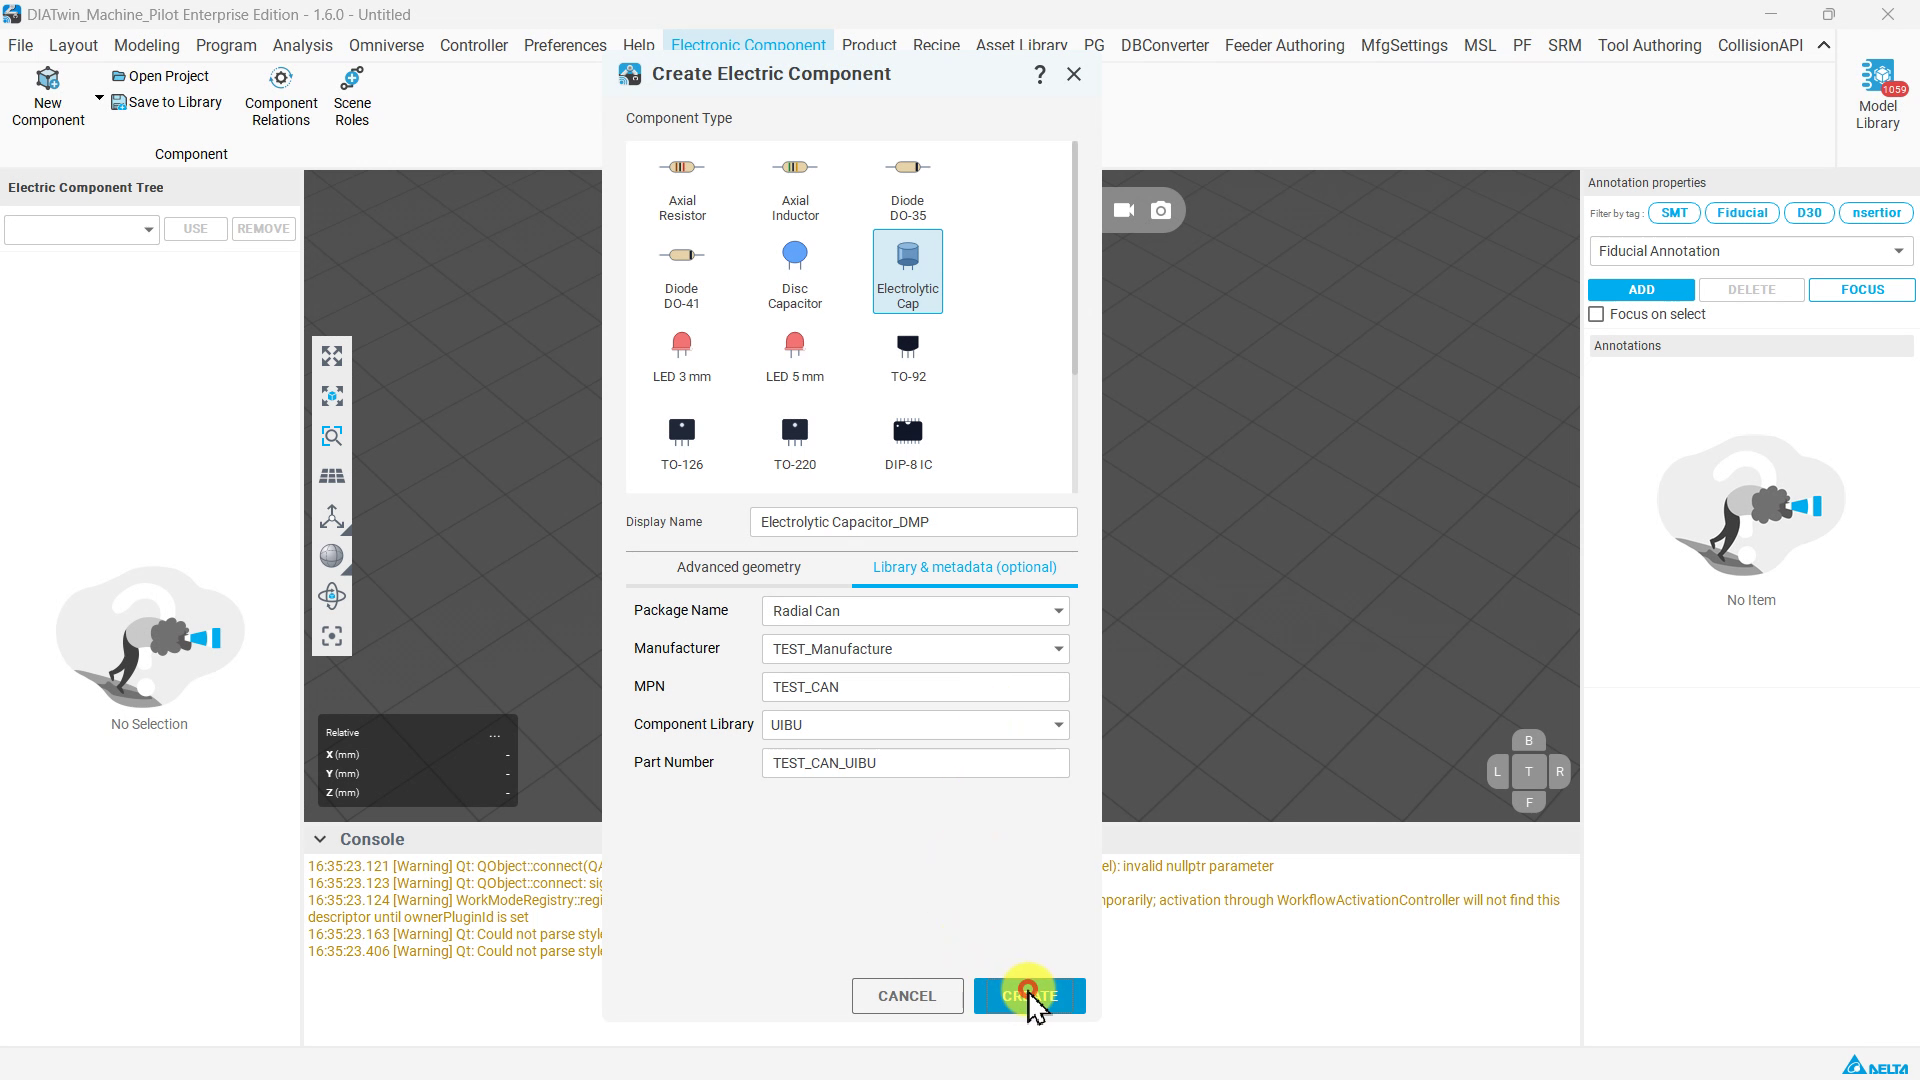
Task: Choose the Diode DO-41 component type
Action: (x=682, y=272)
